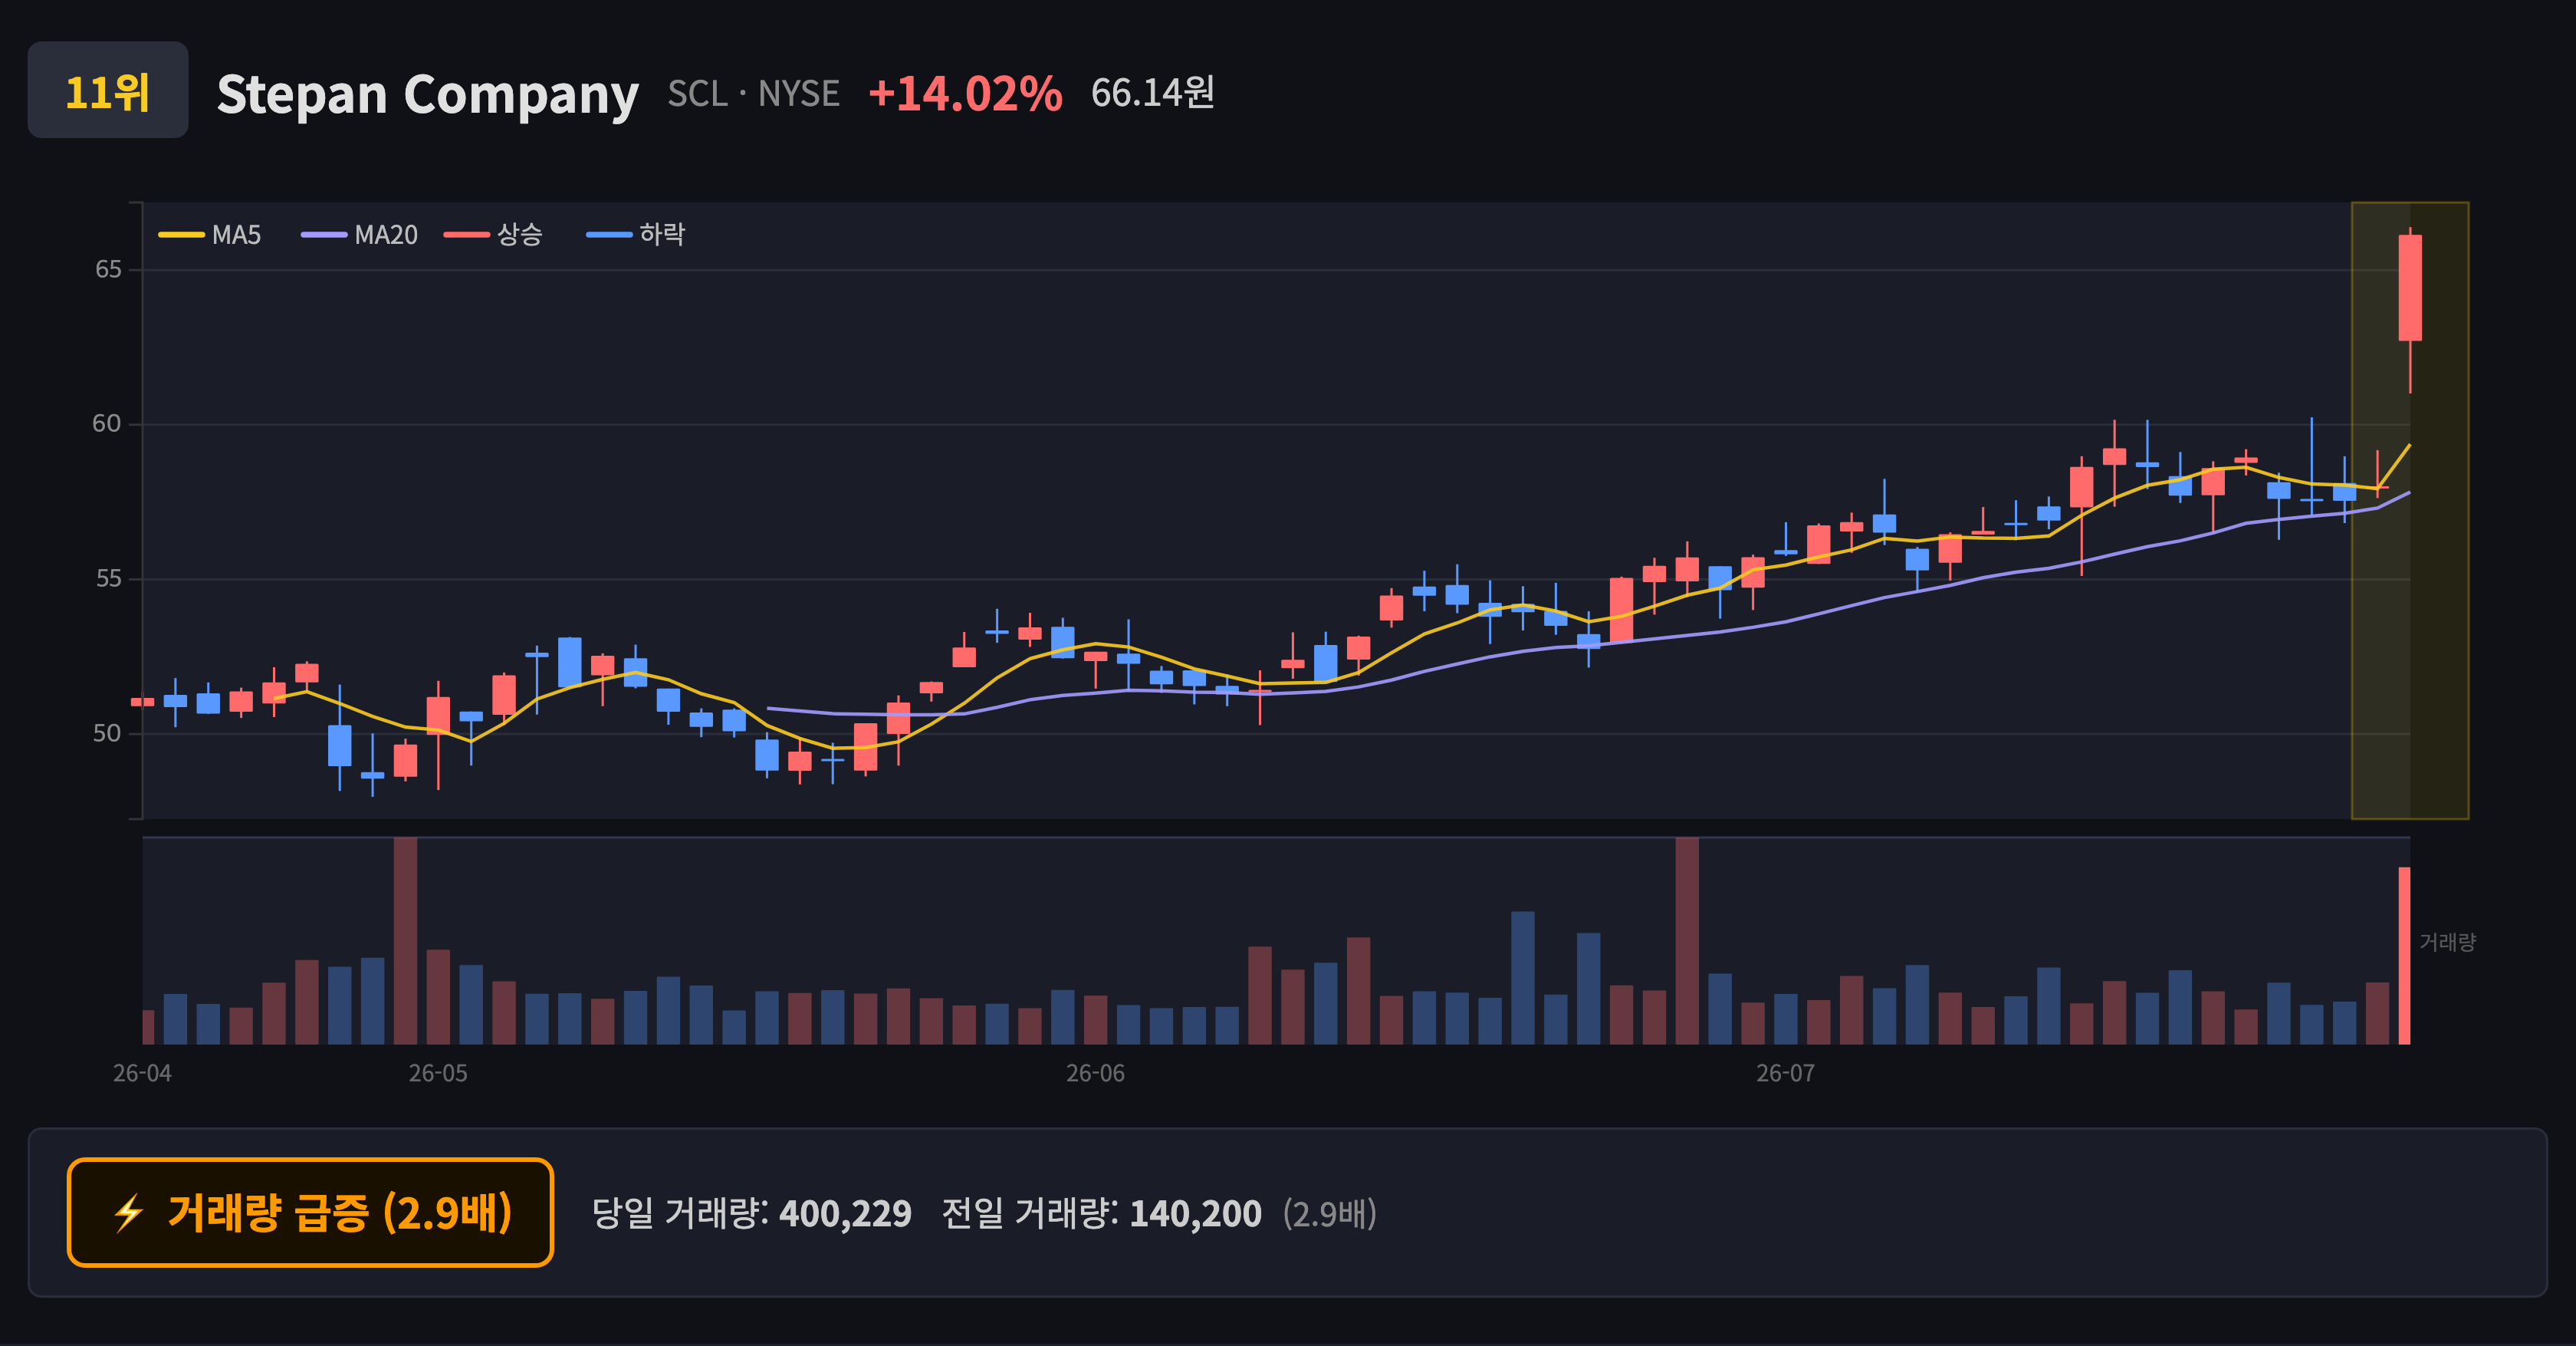Click the red 상승 legend line swatch
The height and width of the screenshot is (1346, 2576).
(x=467, y=235)
